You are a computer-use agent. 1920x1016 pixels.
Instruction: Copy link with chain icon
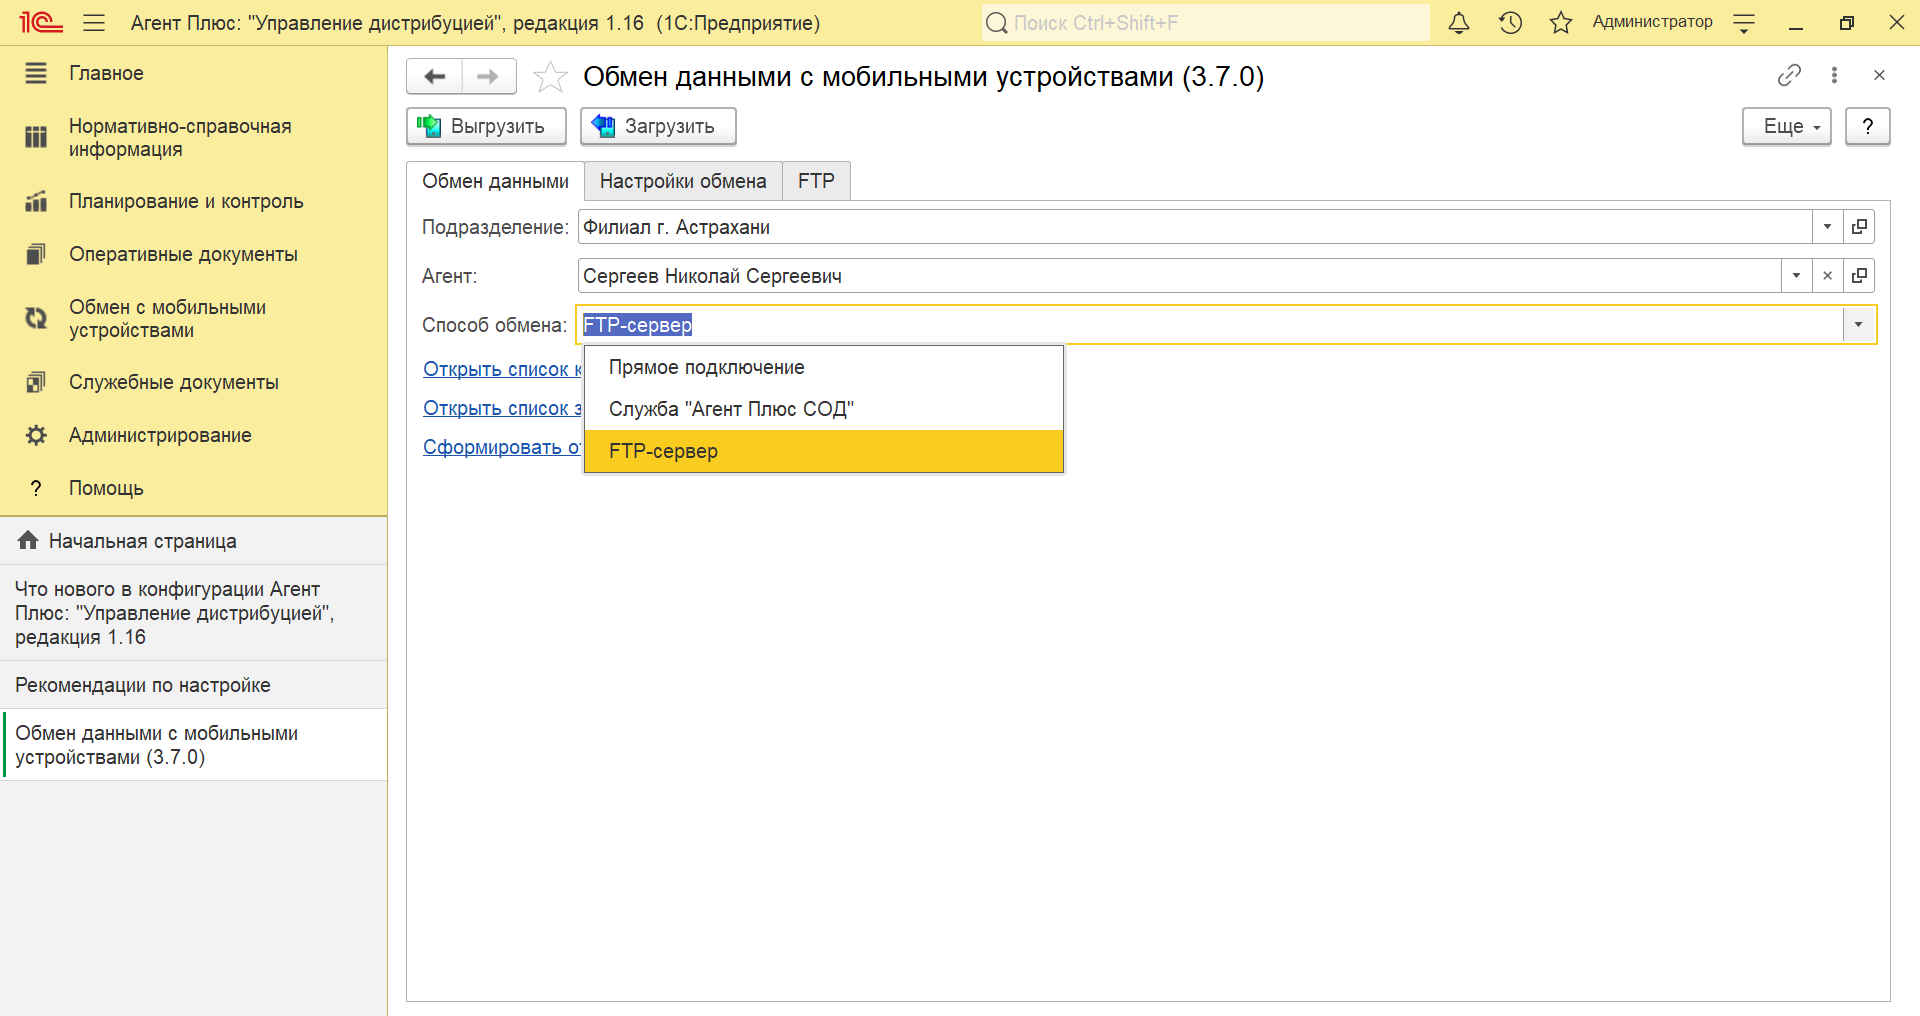[x=1789, y=75]
